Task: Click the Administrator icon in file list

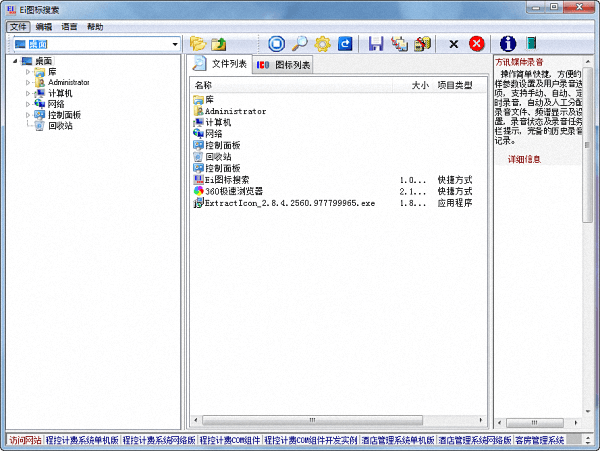Action: tap(199, 111)
